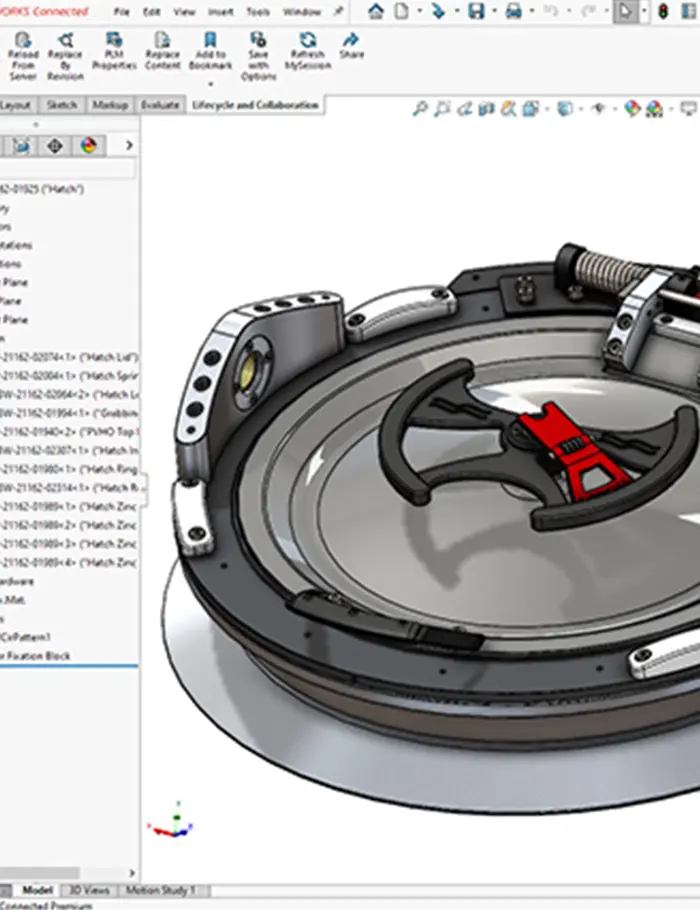Open the File menu
The height and width of the screenshot is (910, 700).
pyautogui.click(x=121, y=12)
